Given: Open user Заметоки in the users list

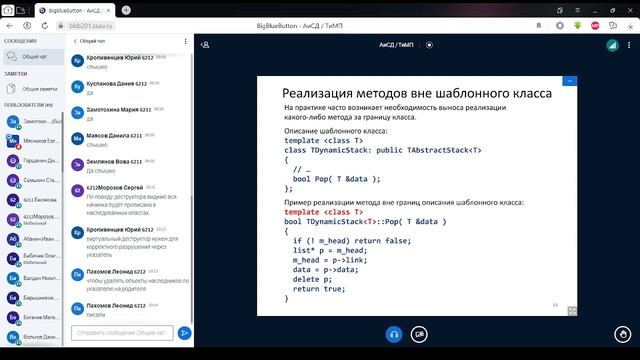Looking at the screenshot, I should click(x=33, y=121).
